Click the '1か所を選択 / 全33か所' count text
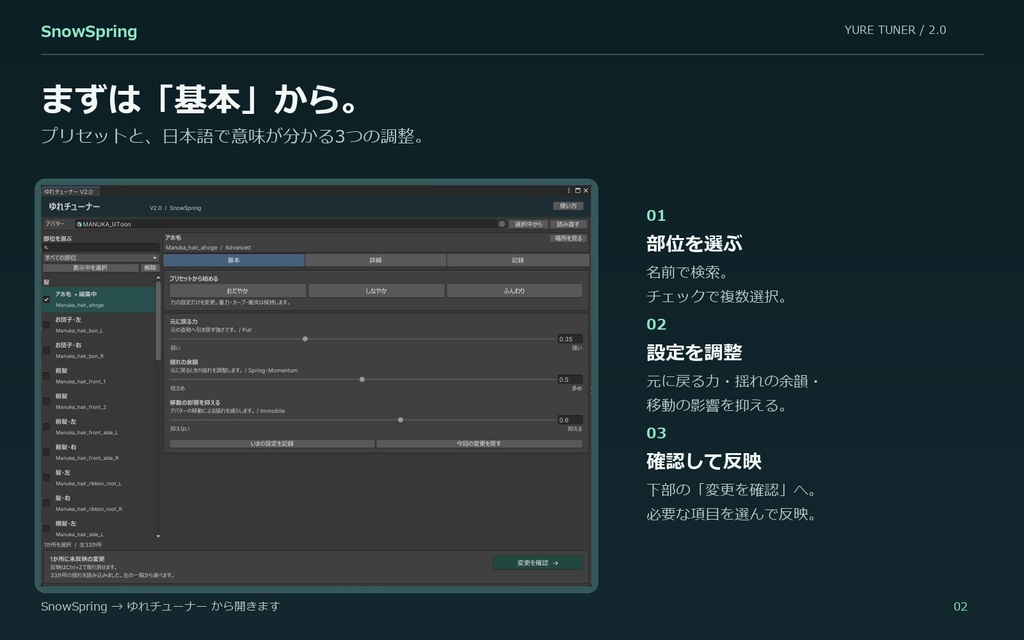The image size is (1024, 640). tap(72, 545)
